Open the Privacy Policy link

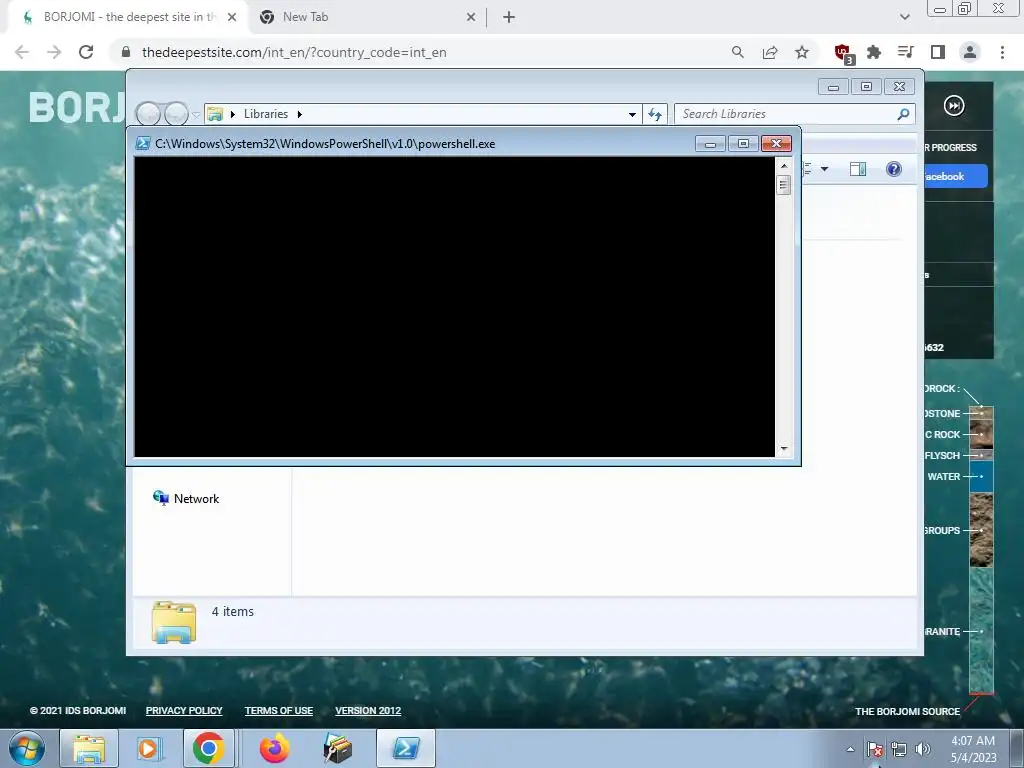point(184,711)
